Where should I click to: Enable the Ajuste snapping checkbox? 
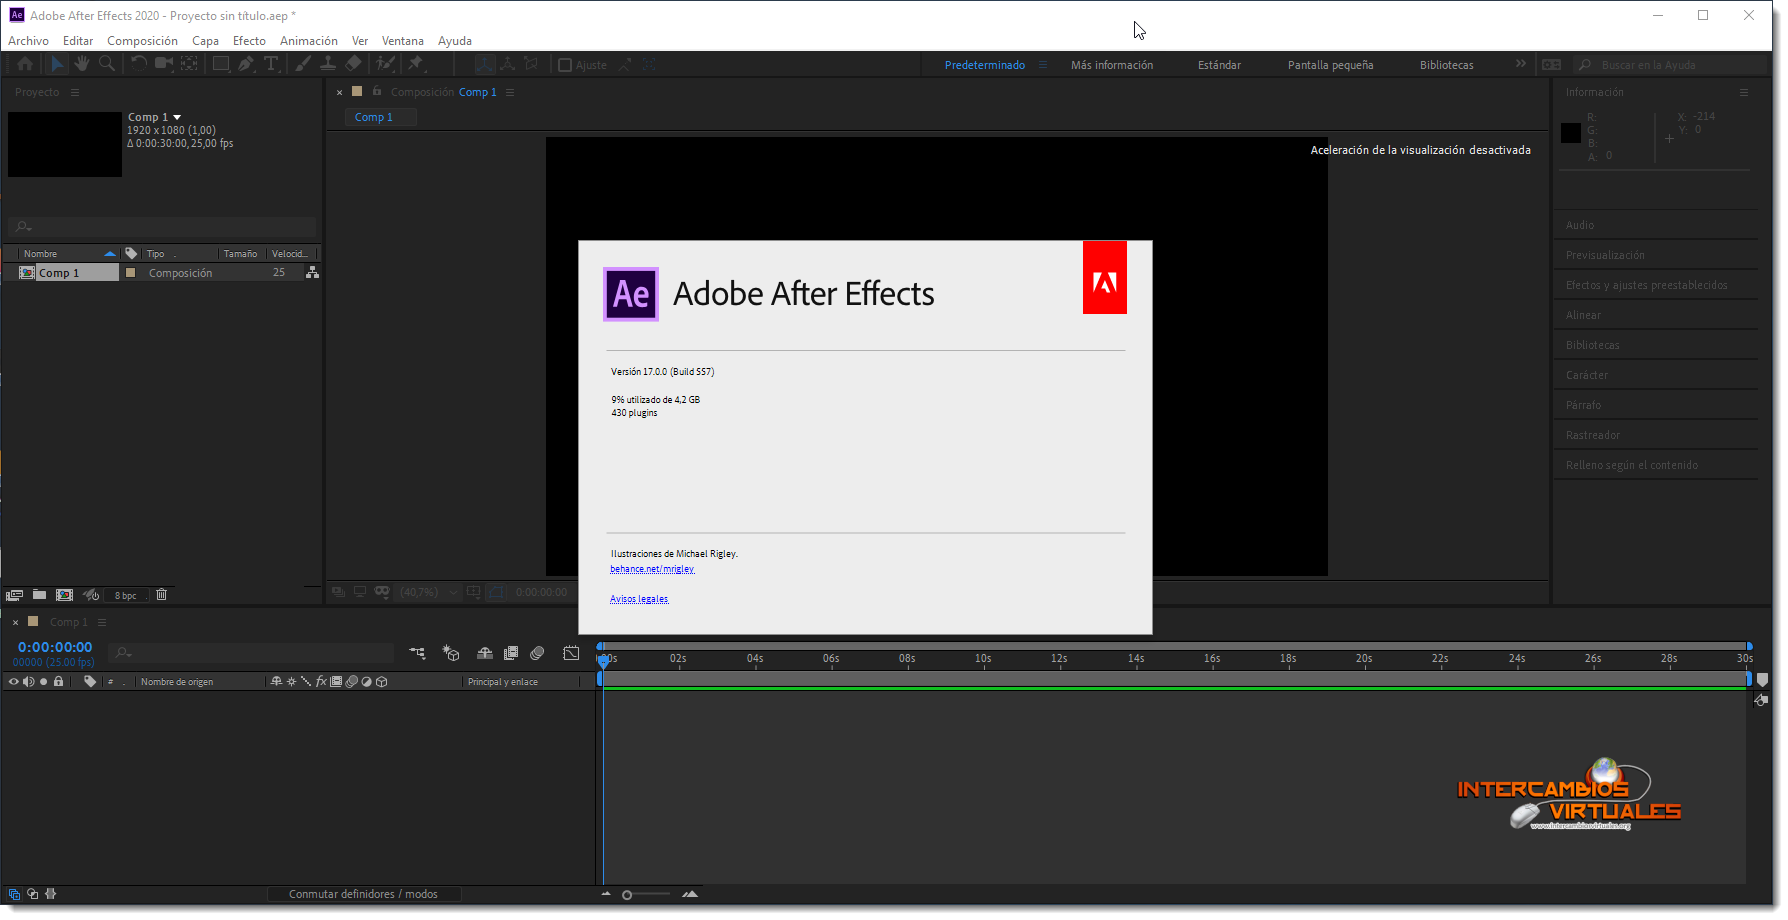click(565, 65)
